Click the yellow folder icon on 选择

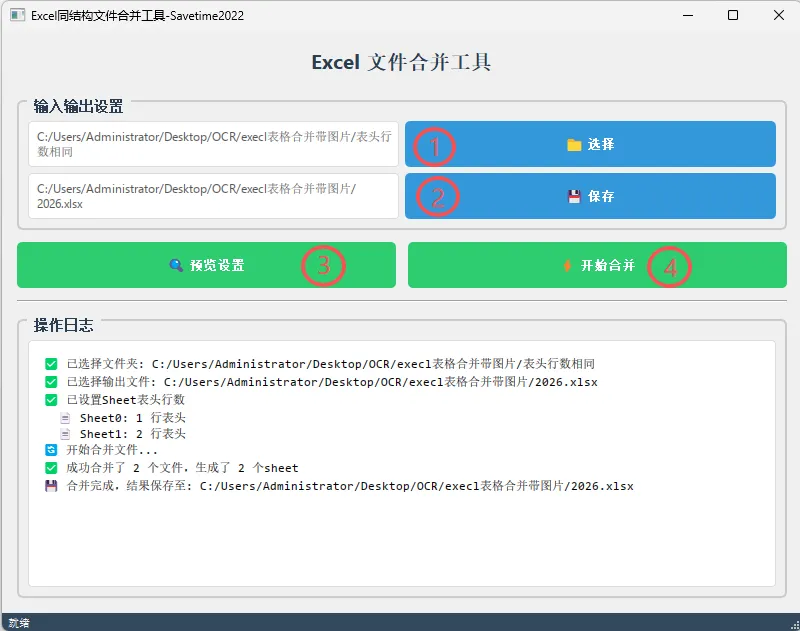point(574,145)
